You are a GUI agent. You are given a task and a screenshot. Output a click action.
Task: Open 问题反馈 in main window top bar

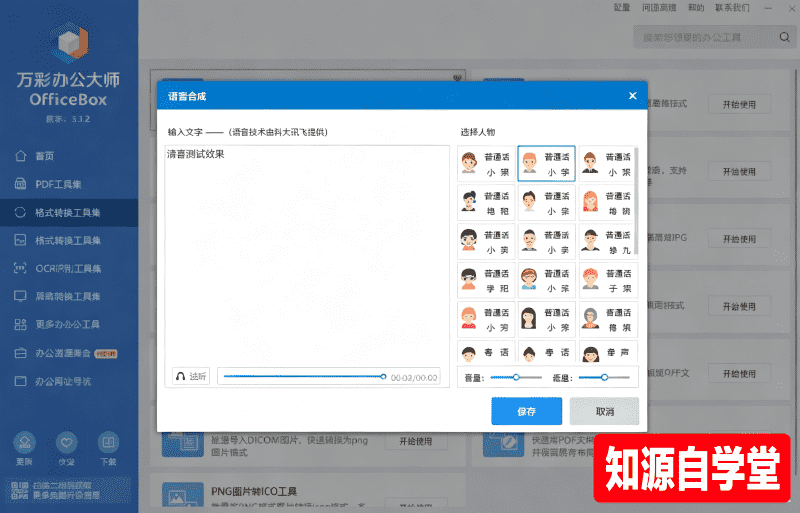pyautogui.click(x=659, y=8)
